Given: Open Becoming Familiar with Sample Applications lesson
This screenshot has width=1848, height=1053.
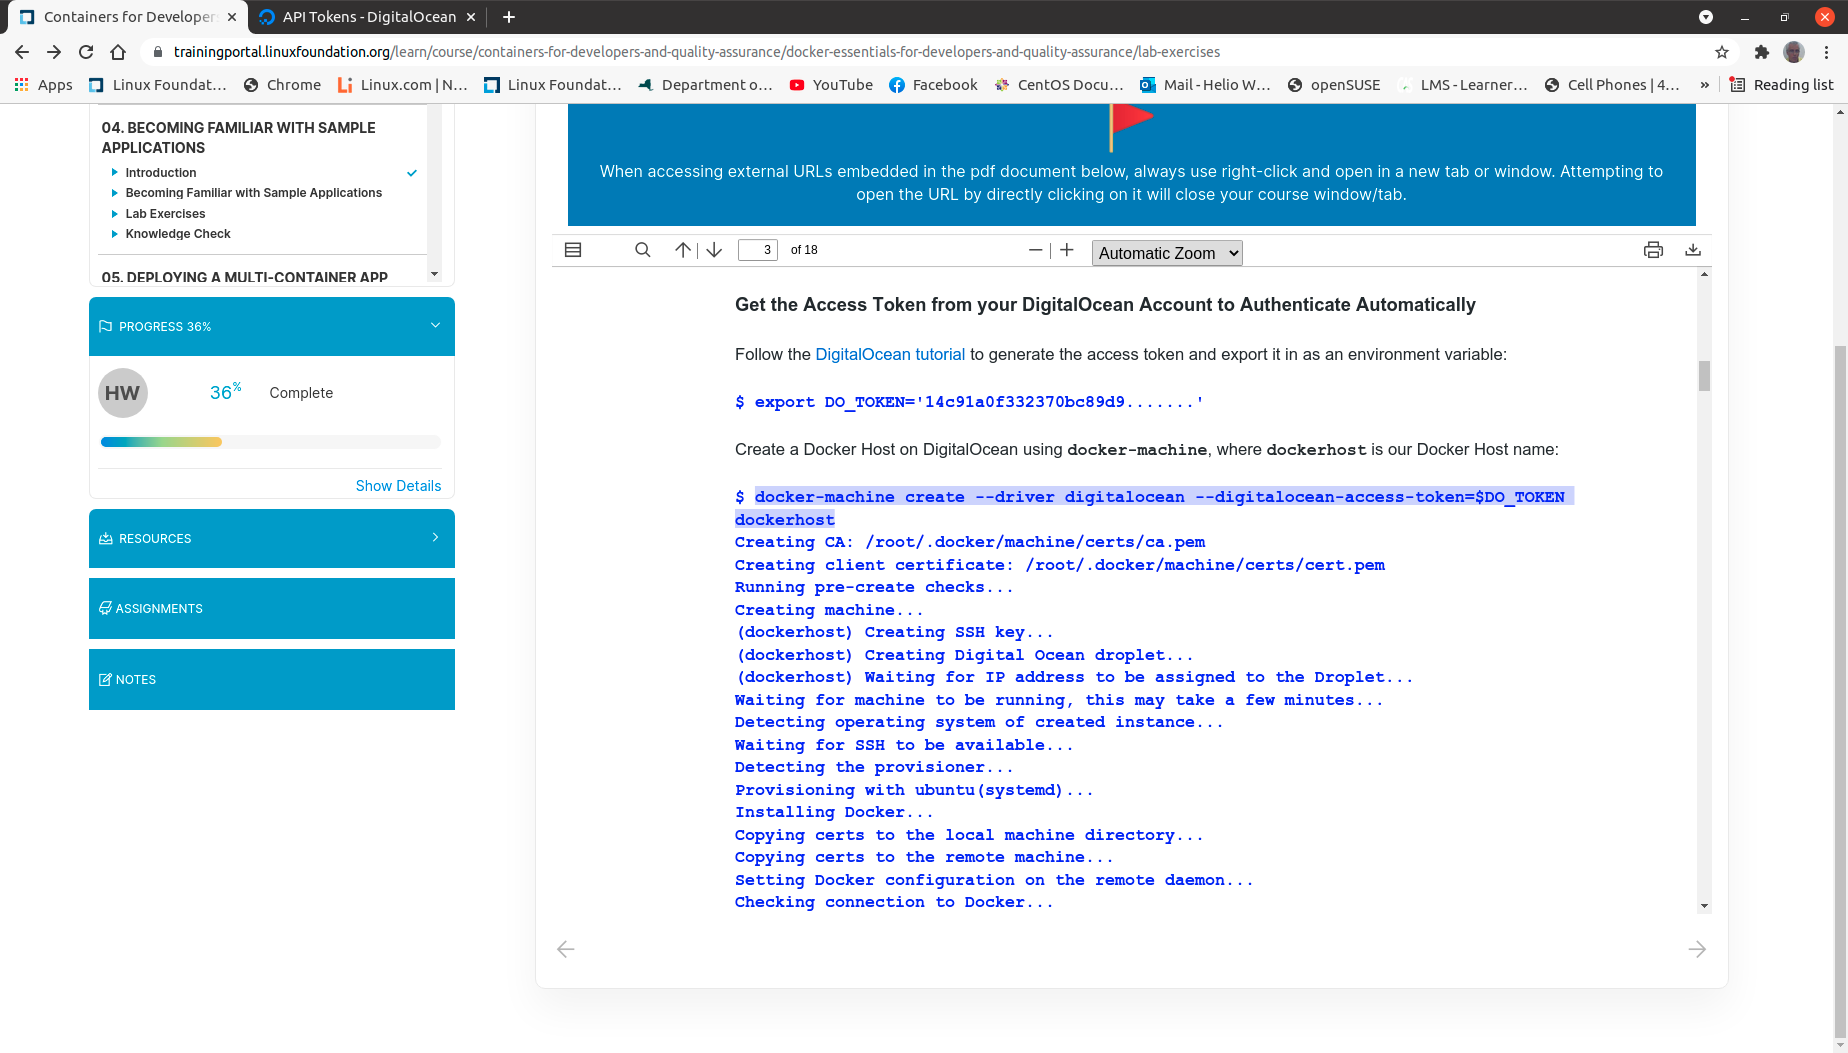Looking at the screenshot, I should [253, 193].
